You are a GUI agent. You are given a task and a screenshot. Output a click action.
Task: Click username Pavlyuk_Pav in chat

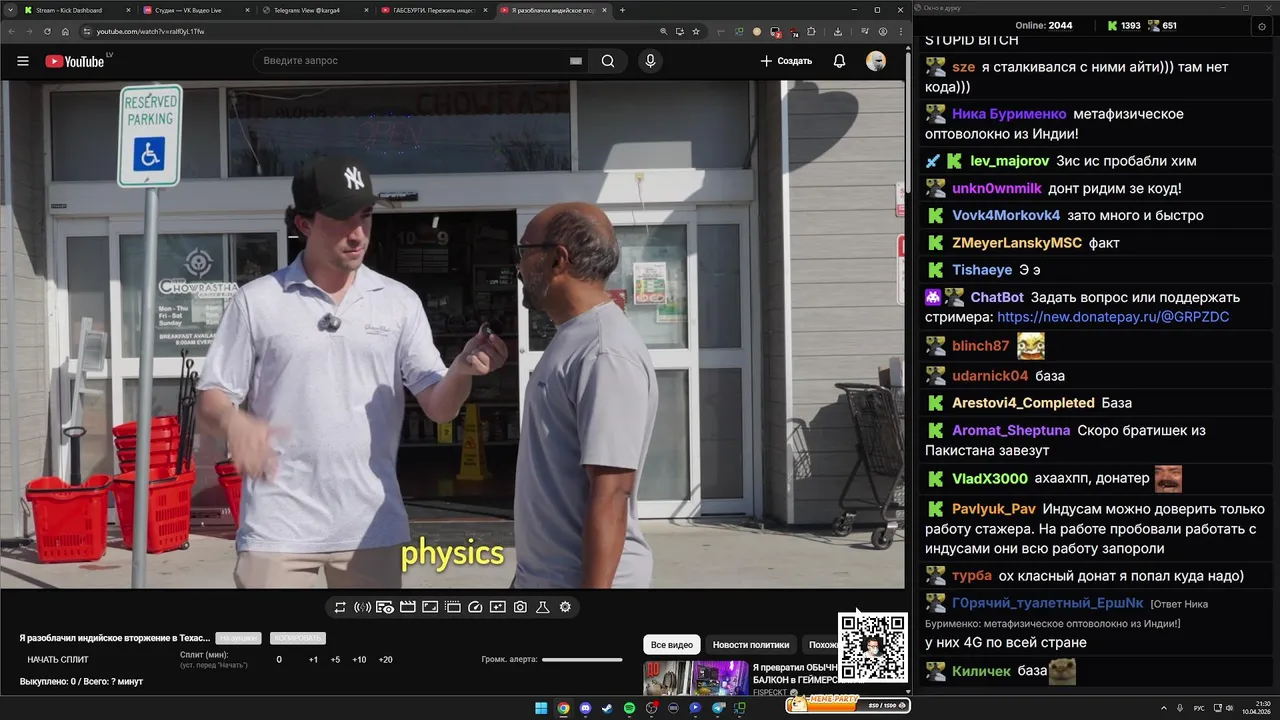click(994, 509)
